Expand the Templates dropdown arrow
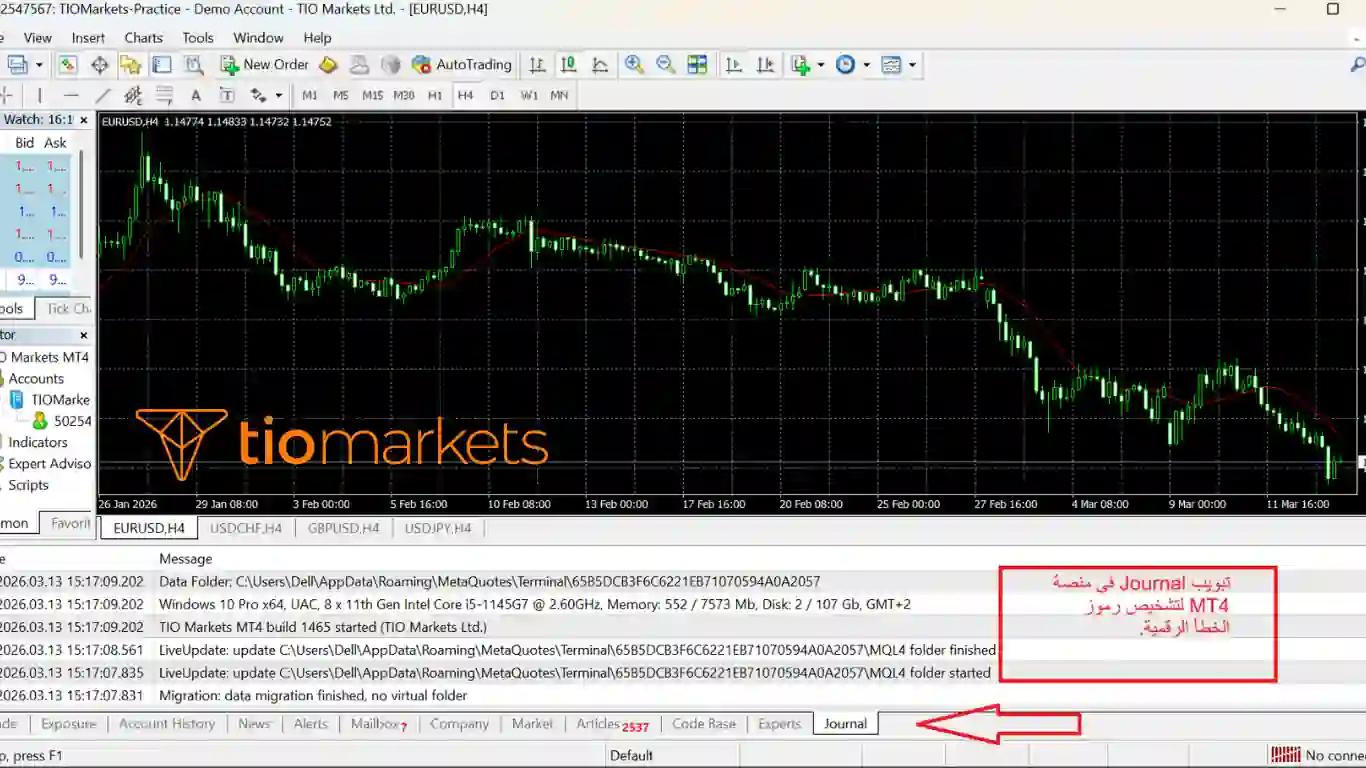The image size is (1366, 768). tap(912, 65)
